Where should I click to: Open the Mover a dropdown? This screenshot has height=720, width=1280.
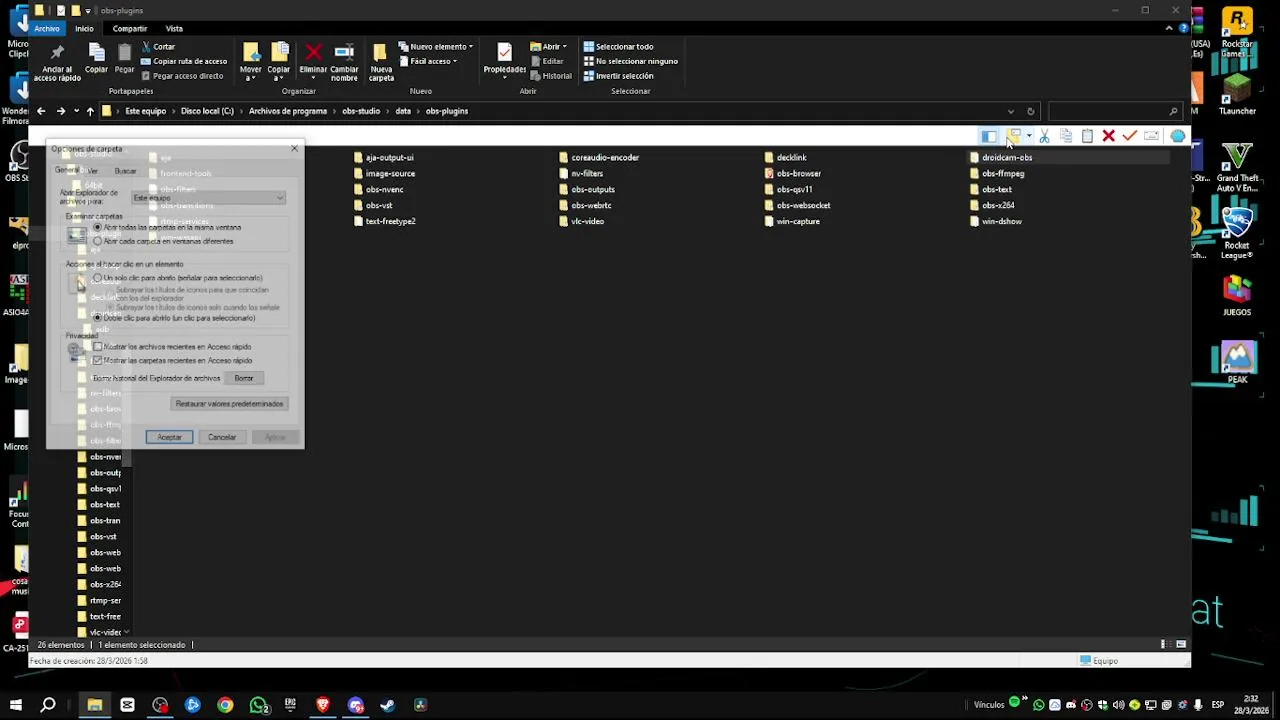pyautogui.click(x=250, y=62)
